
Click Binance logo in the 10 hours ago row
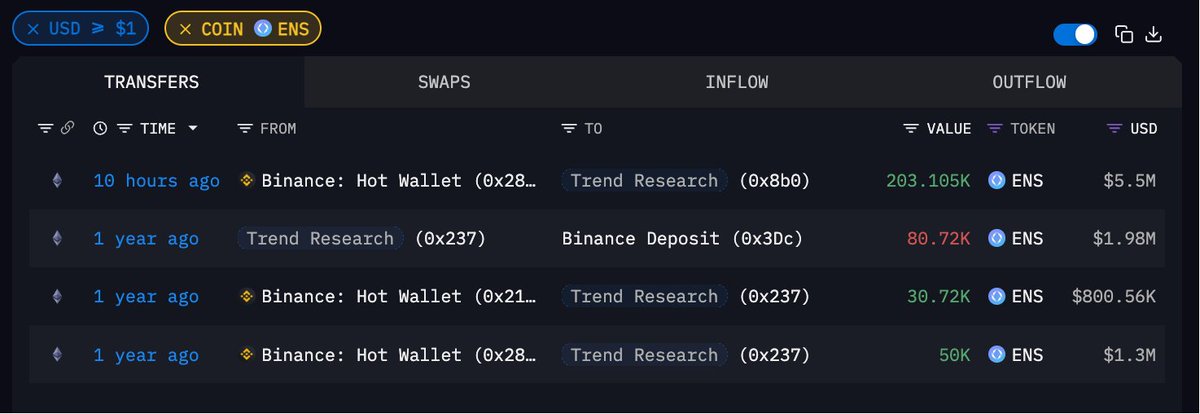pos(247,181)
